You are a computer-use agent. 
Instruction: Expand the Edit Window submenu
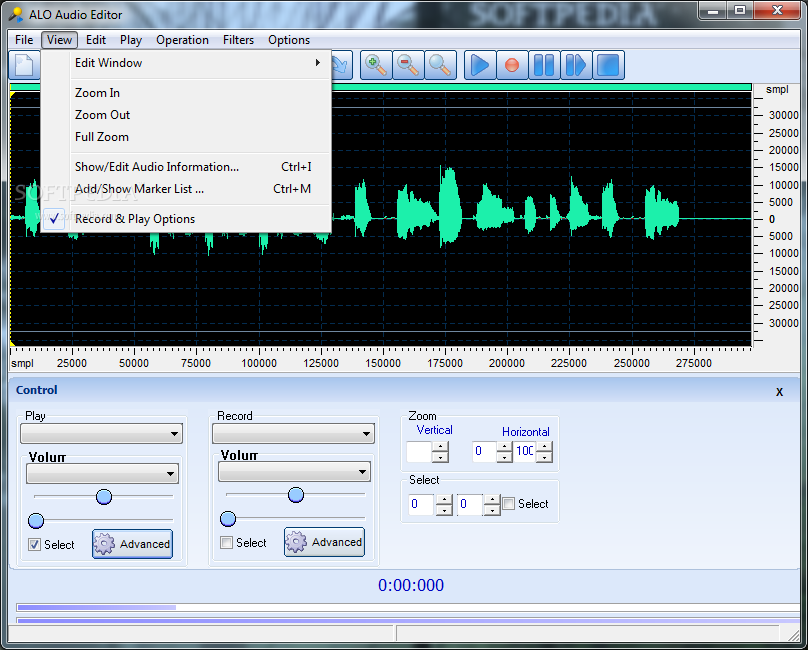pos(186,63)
